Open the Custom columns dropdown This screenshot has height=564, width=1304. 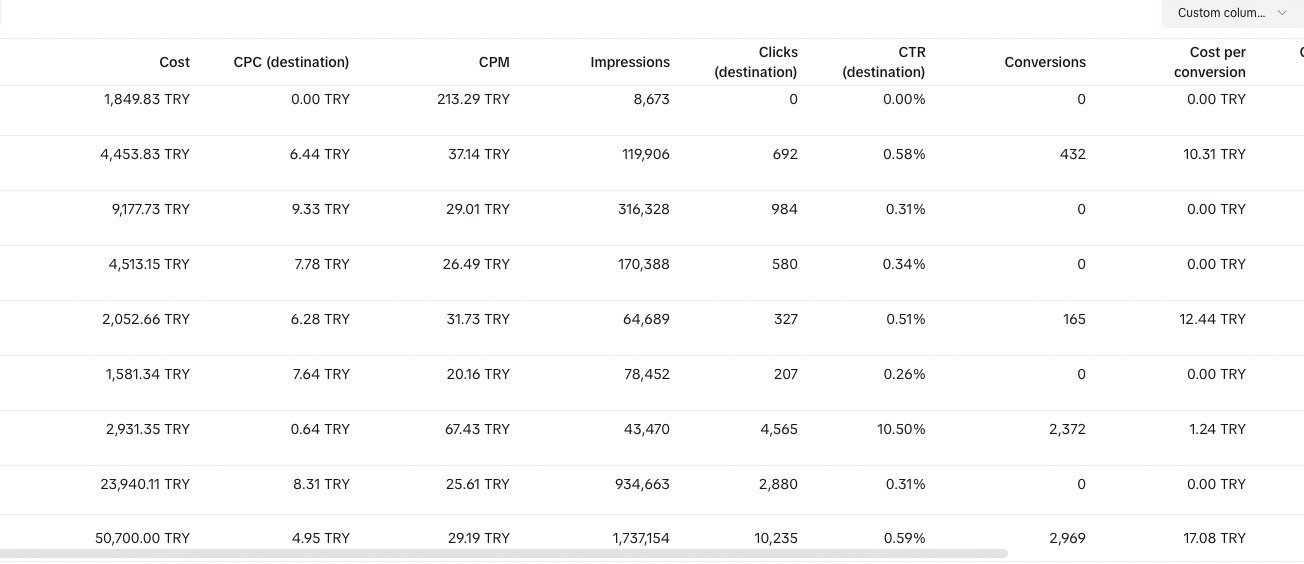pos(1221,13)
